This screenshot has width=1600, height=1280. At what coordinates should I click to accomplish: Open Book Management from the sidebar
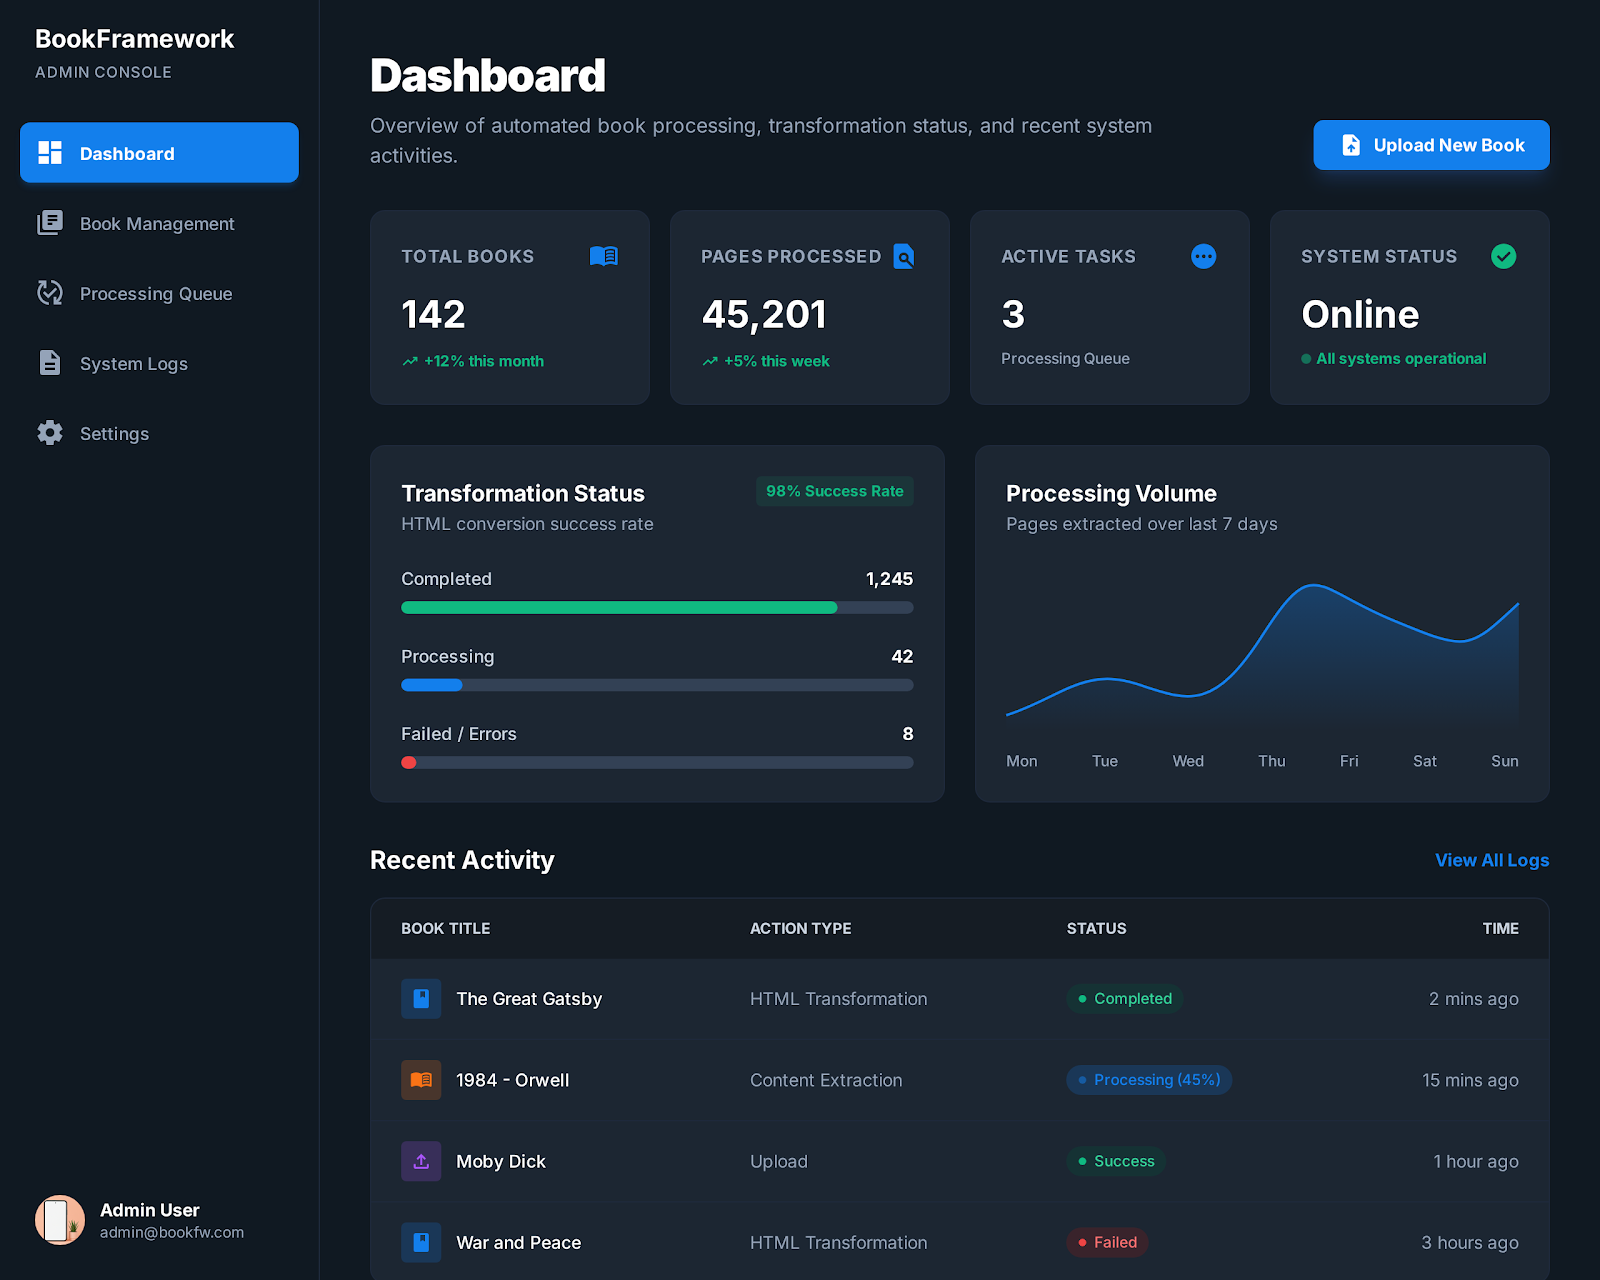coord(157,224)
